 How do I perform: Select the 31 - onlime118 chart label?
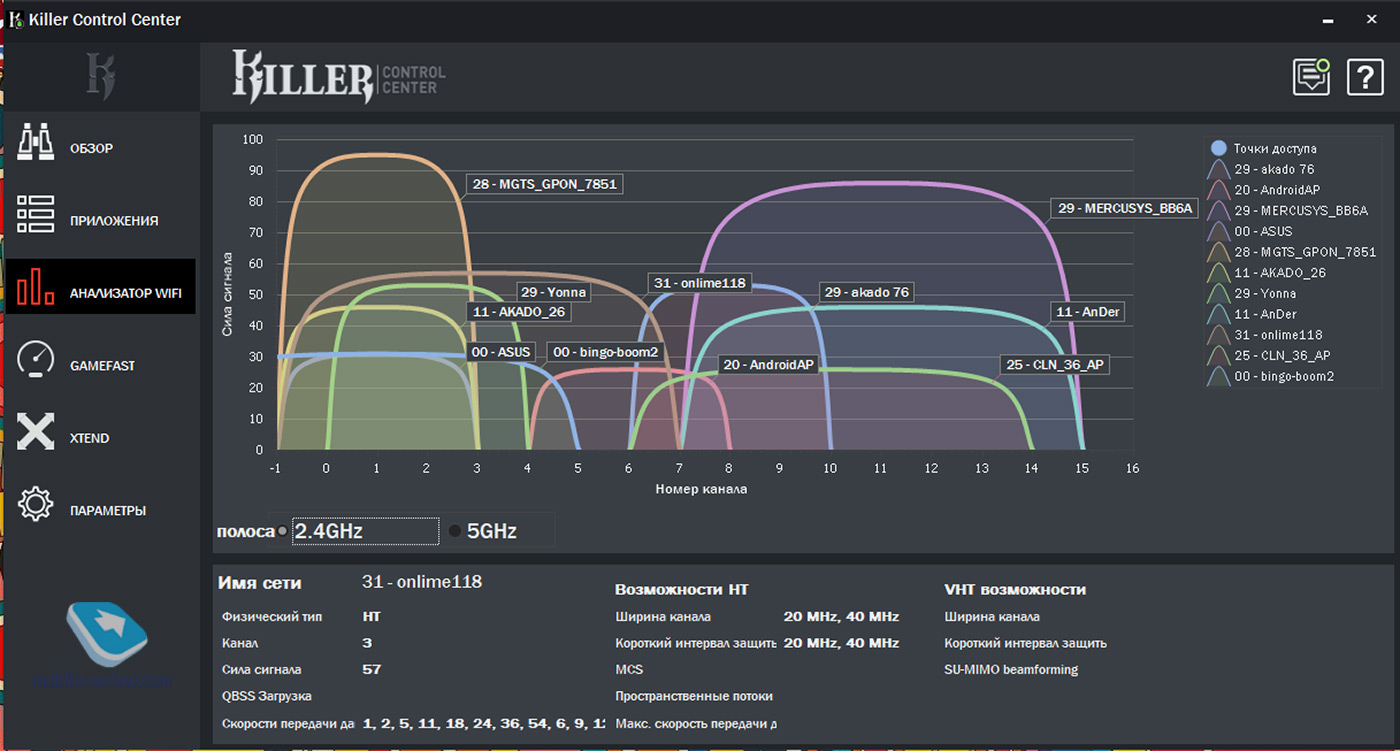[700, 283]
